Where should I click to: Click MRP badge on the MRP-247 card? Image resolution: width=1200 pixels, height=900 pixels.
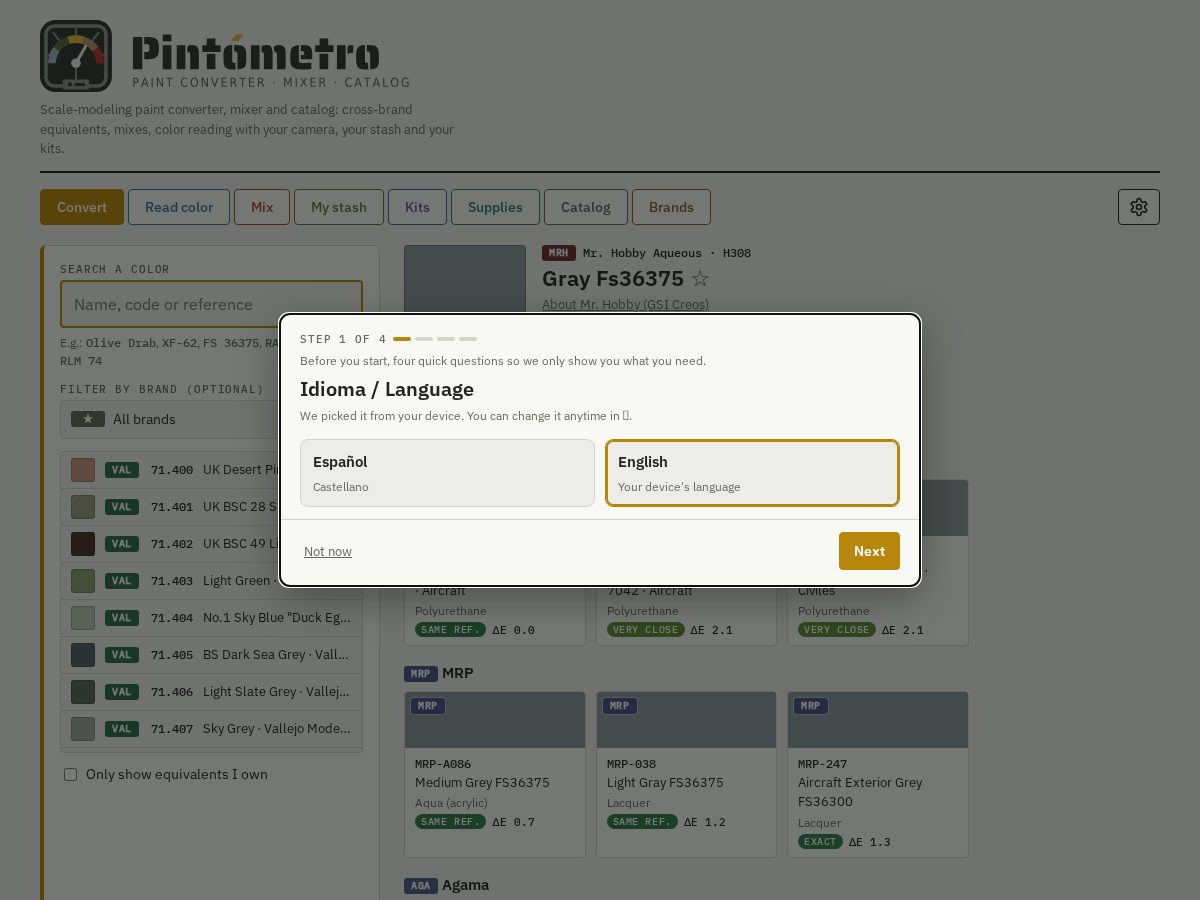coord(810,706)
